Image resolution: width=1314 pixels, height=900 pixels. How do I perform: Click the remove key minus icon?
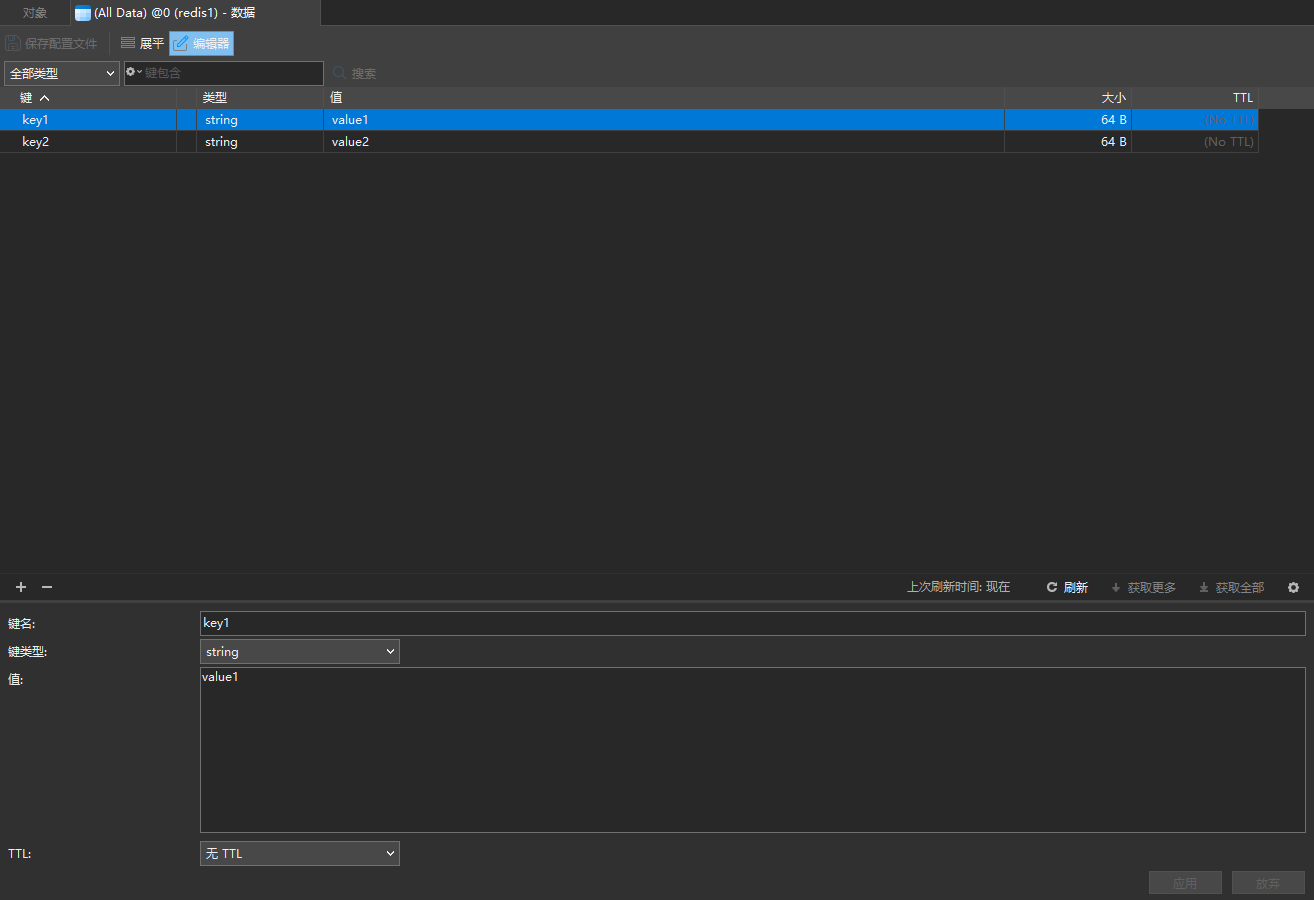pos(46,587)
